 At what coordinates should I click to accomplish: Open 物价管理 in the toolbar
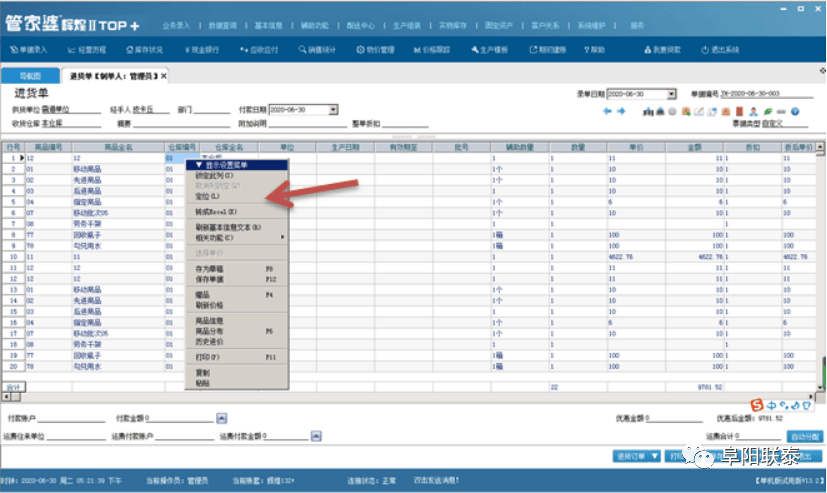click(x=375, y=50)
